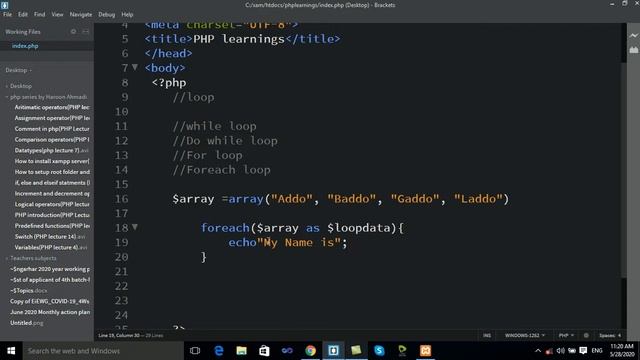Open volume control in system tray
This screenshot has height=360, width=640.
[560, 351]
